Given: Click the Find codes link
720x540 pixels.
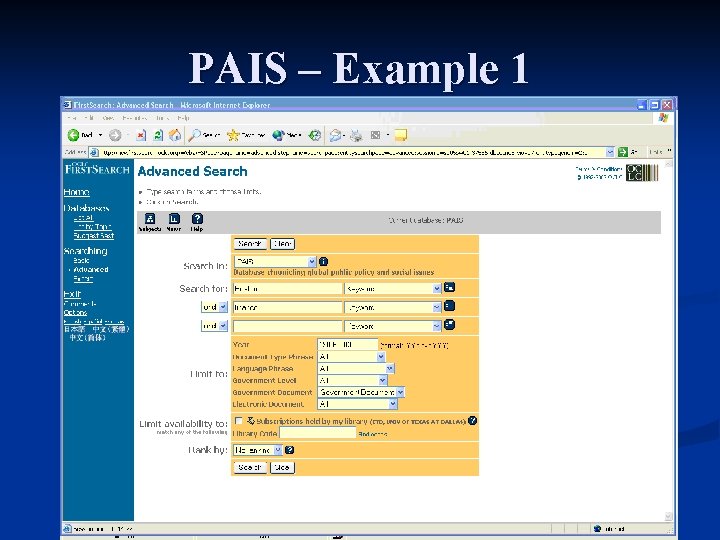Looking at the screenshot, I should [373, 434].
